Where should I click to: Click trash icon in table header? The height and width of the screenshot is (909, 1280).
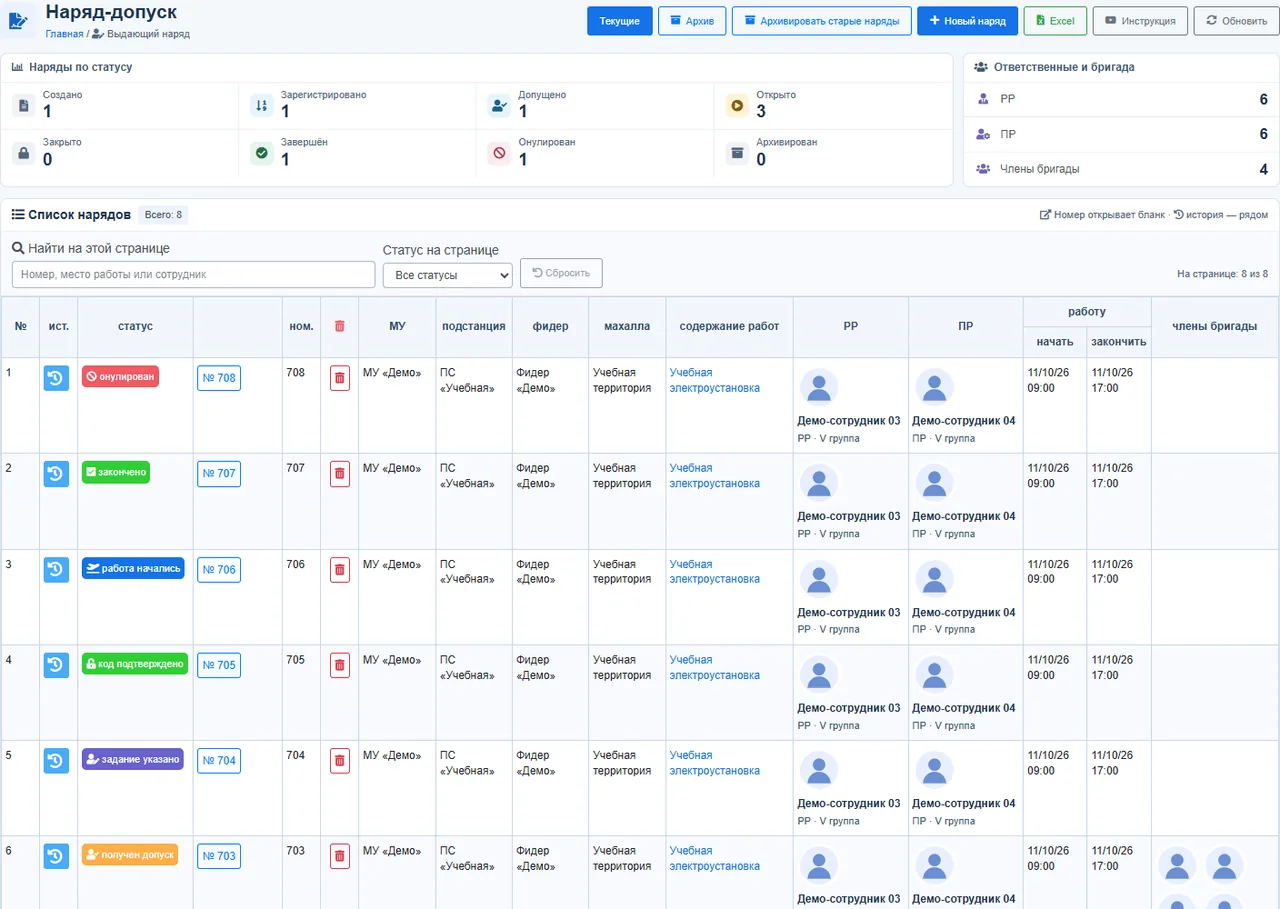point(339,326)
